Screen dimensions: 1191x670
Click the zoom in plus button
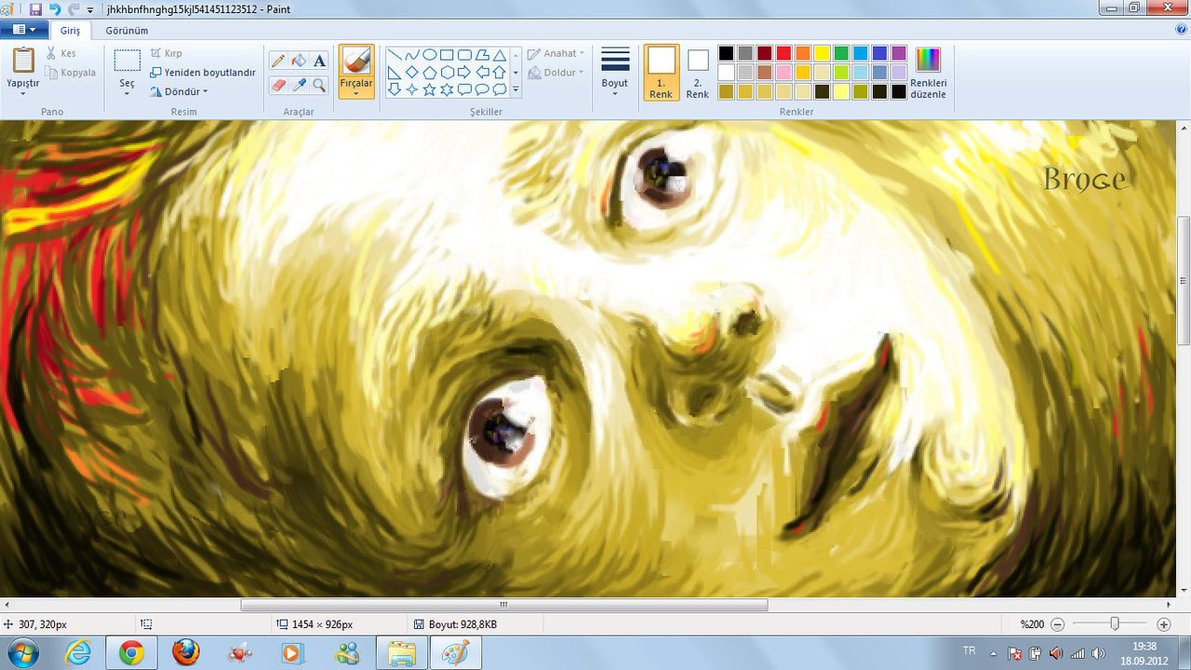coord(1163,624)
